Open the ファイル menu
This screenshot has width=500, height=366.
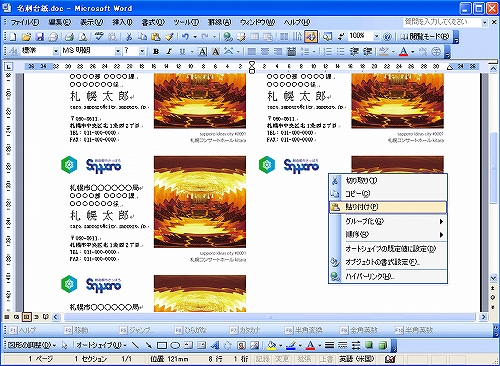pos(25,22)
